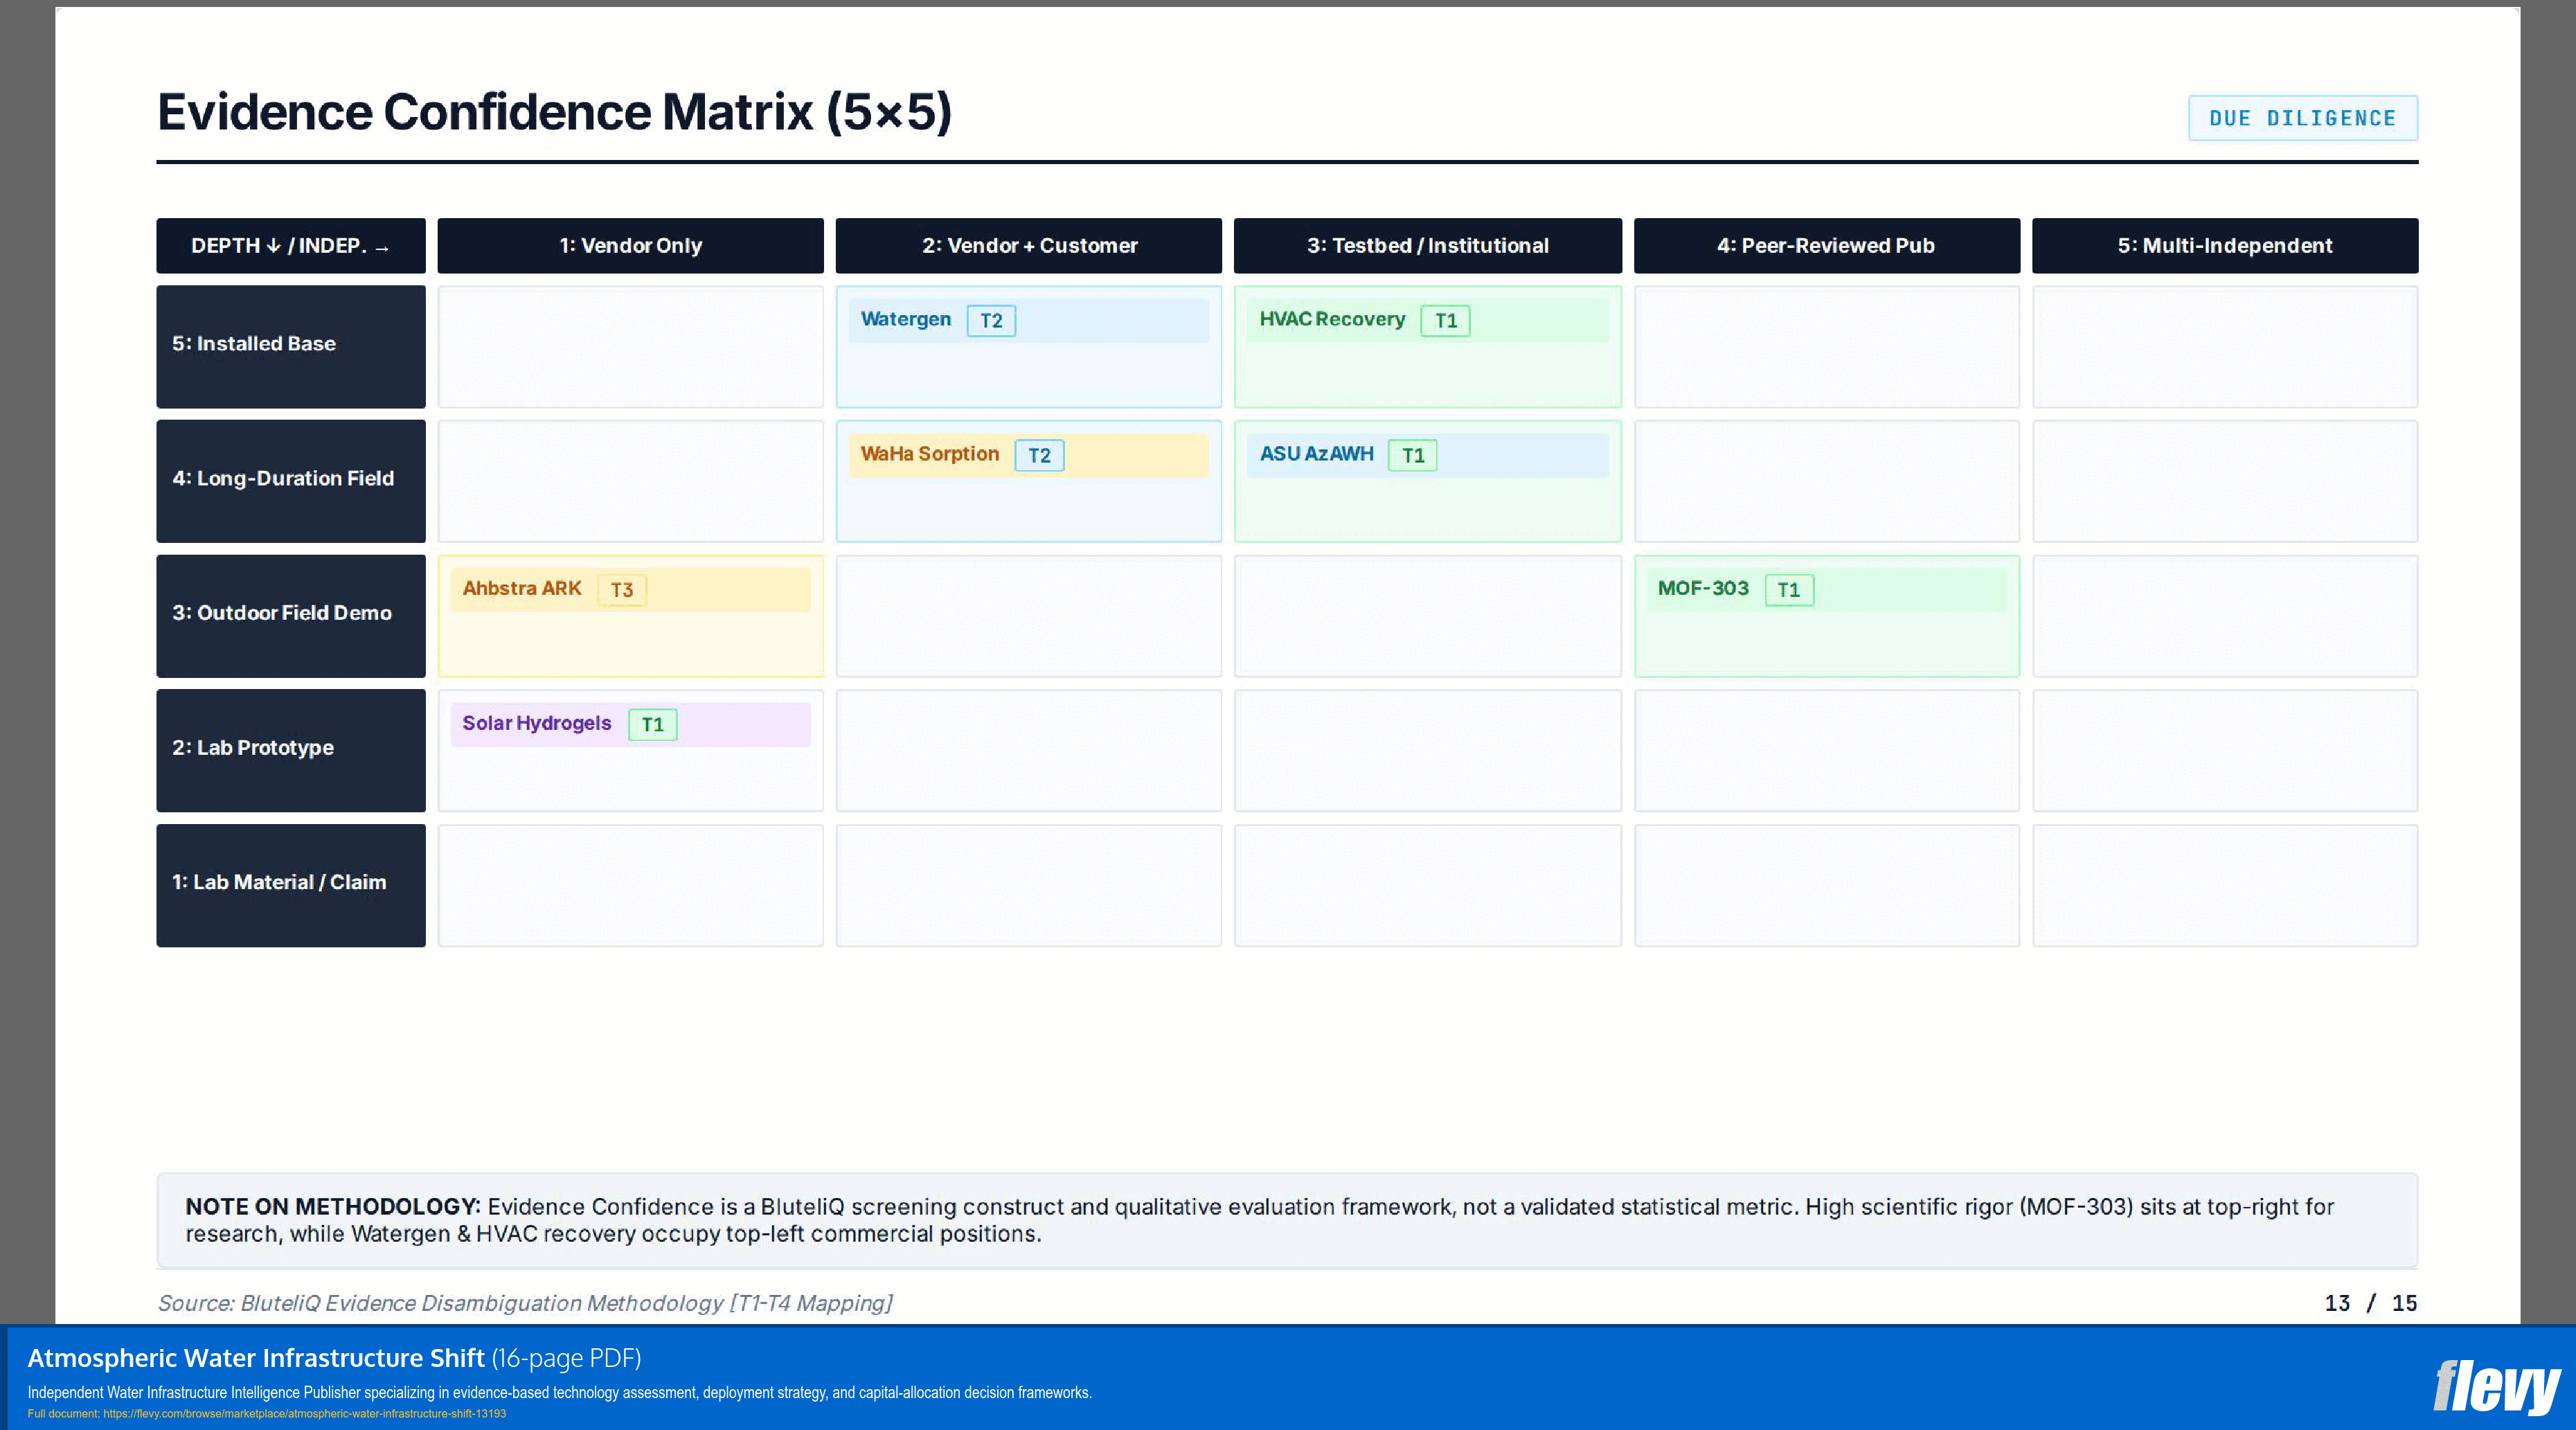Select the ASU AzAWH entry
This screenshot has width=2576, height=1430.
point(1427,455)
